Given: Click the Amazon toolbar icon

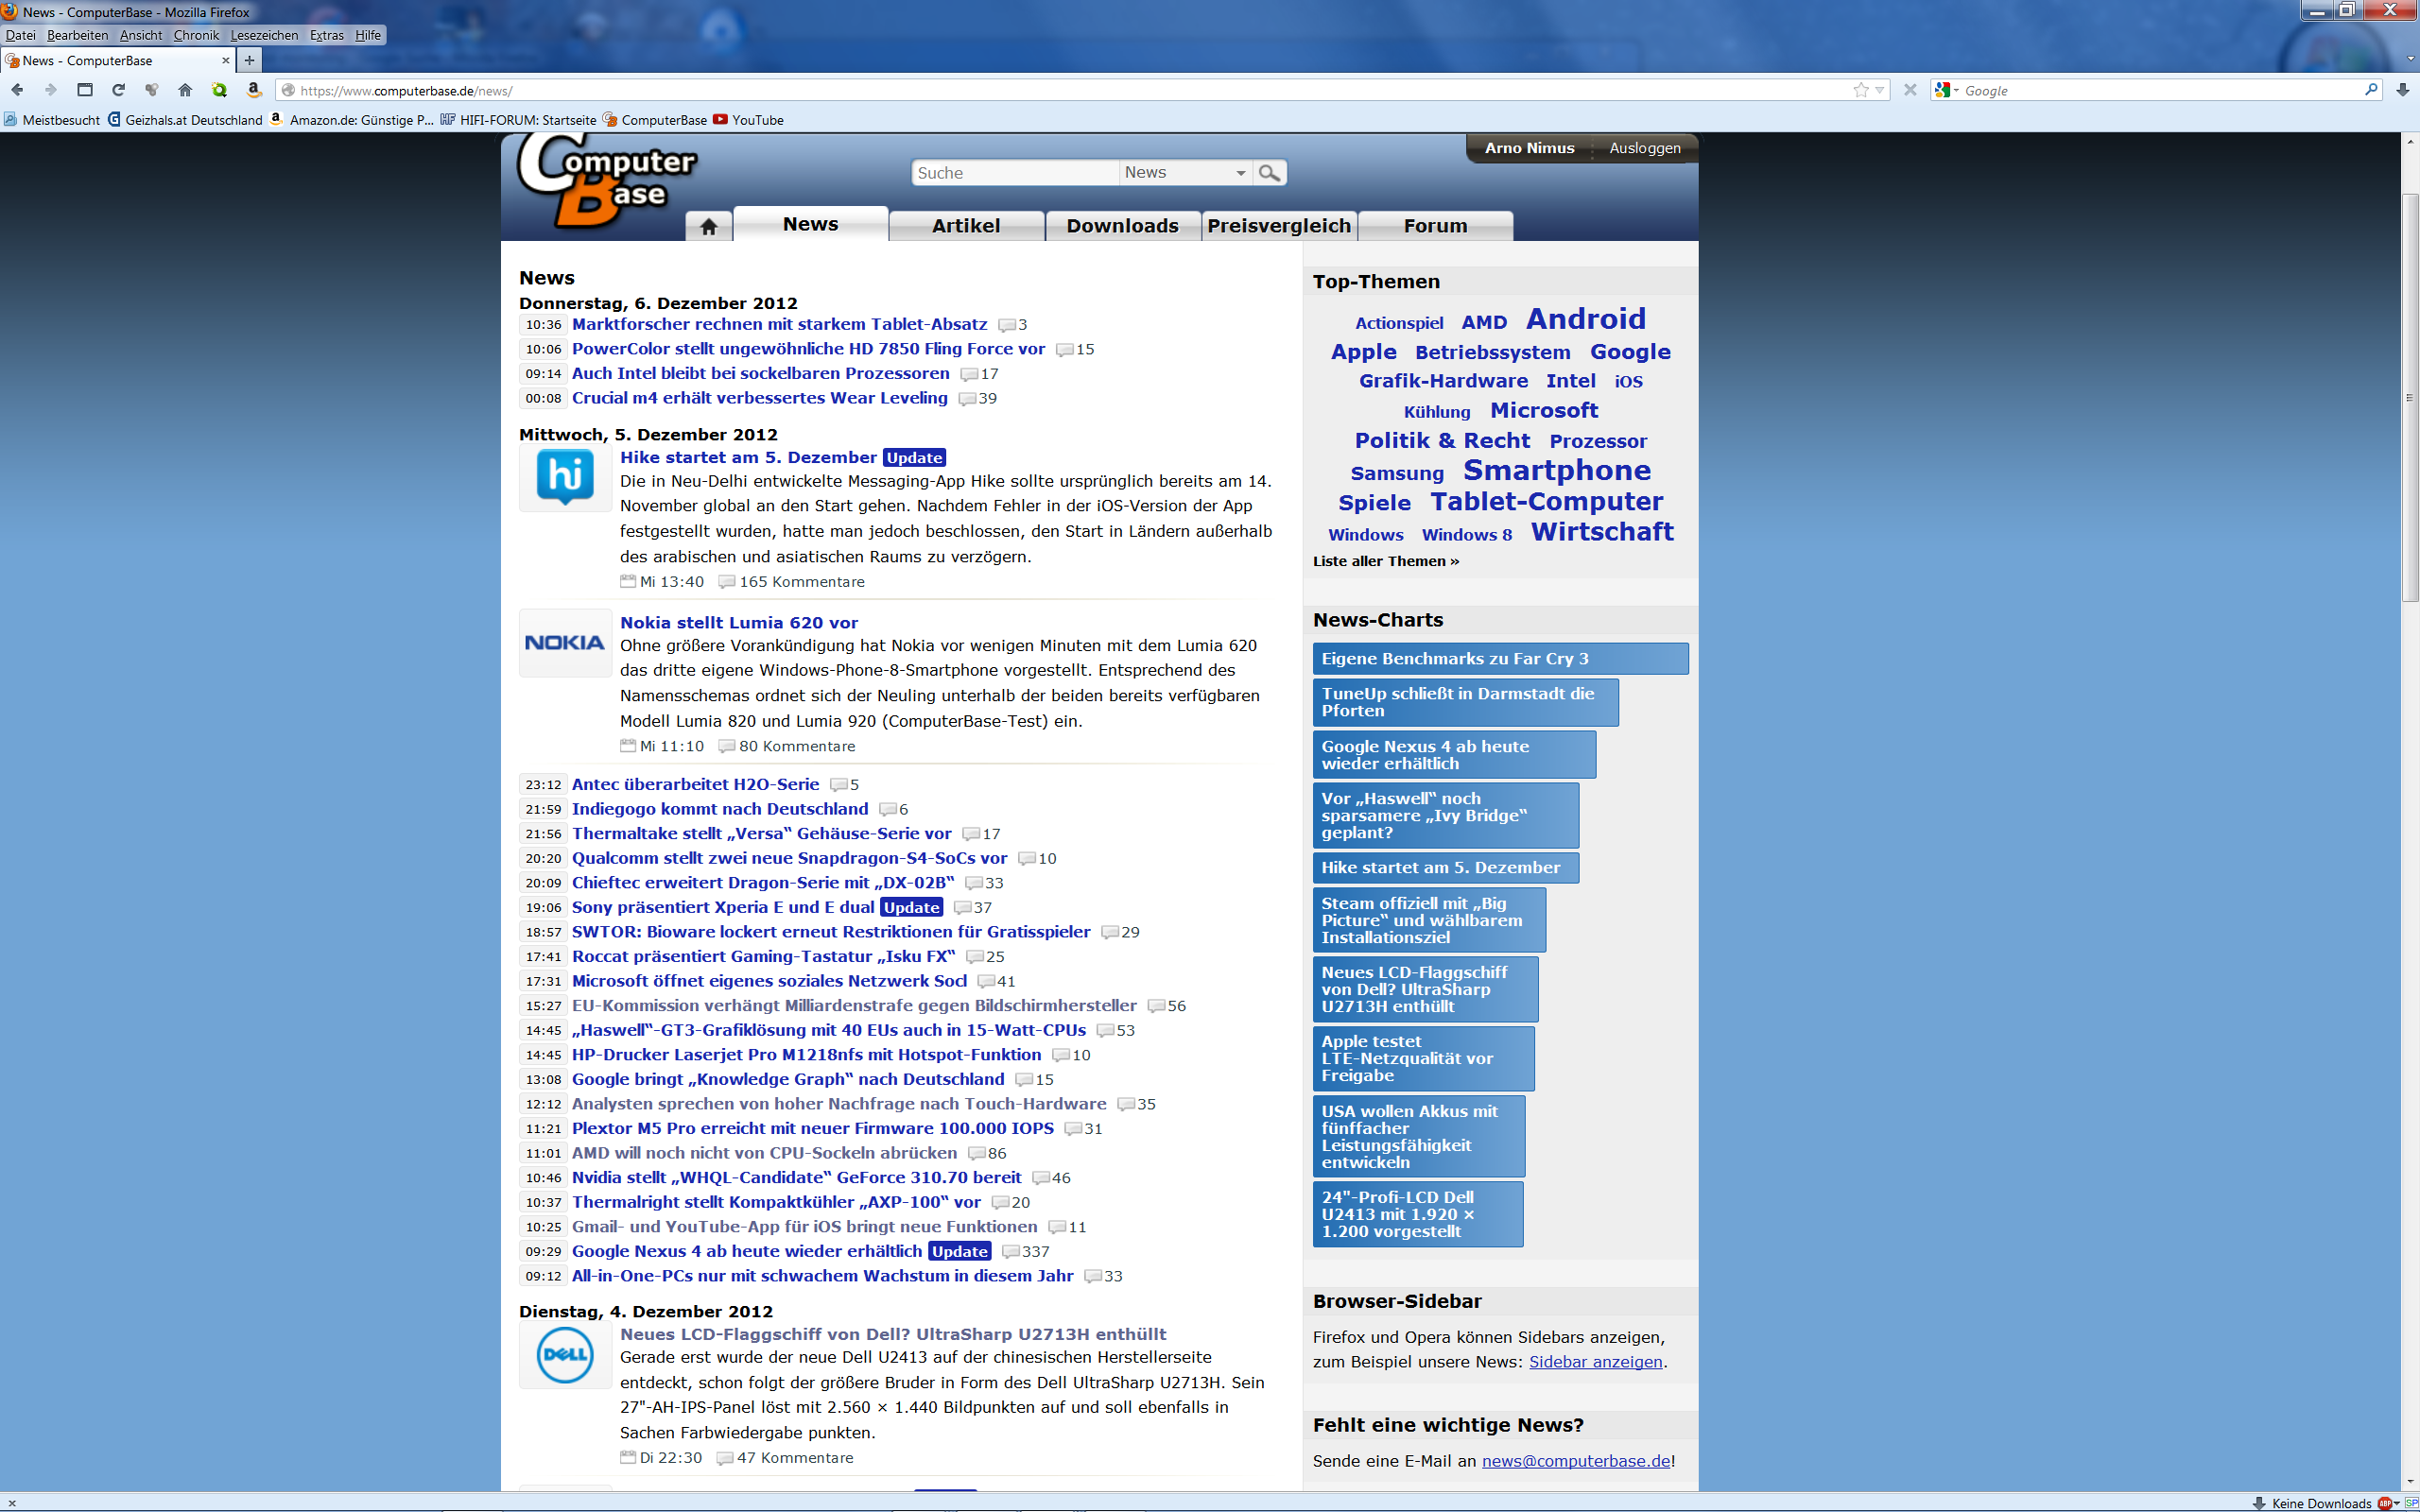Looking at the screenshot, I should pyautogui.click(x=254, y=90).
